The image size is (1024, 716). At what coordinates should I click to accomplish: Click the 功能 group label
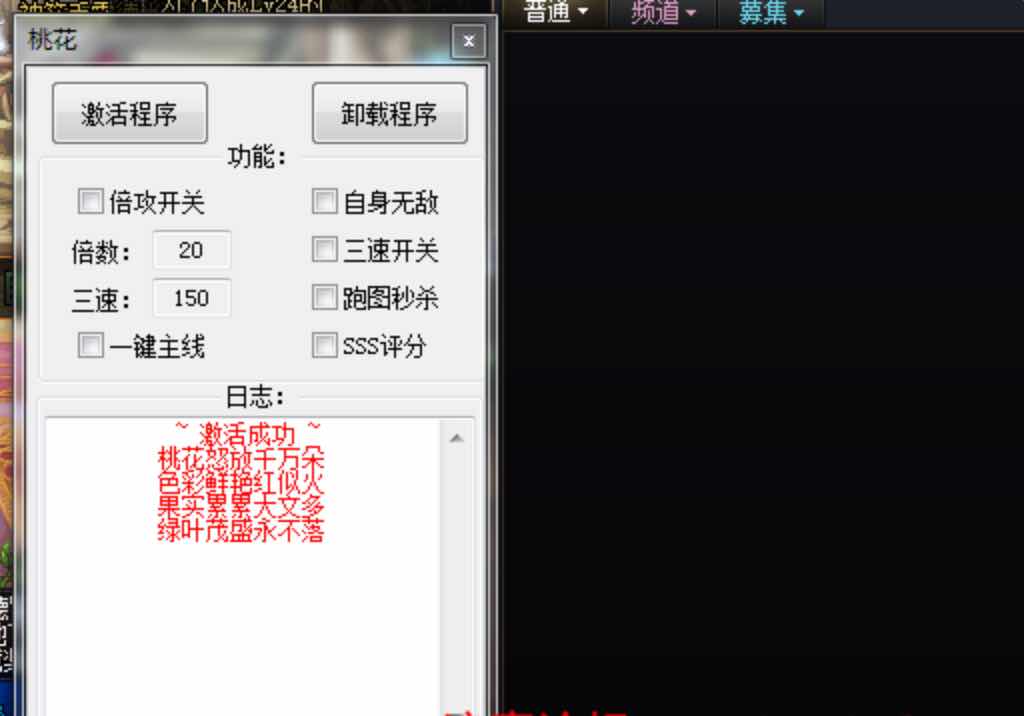tap(257, 157)
